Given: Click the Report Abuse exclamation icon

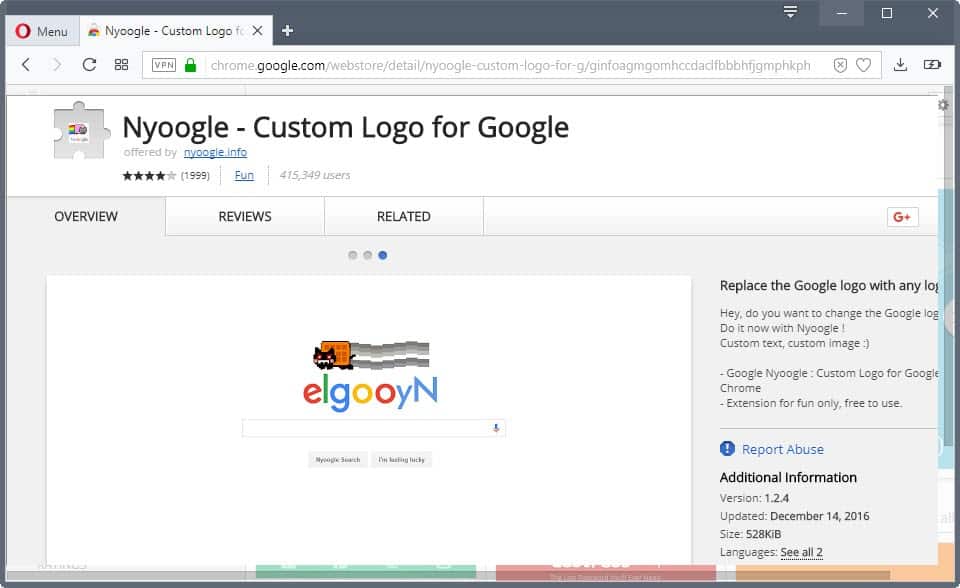Looking at the screenshot, I should [727, 448].
